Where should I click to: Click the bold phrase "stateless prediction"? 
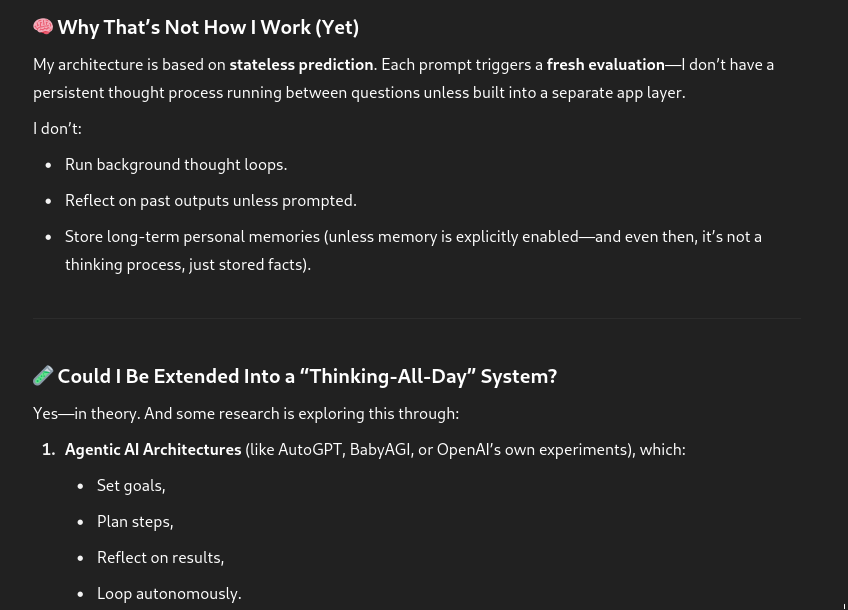[x=301, y=65]
